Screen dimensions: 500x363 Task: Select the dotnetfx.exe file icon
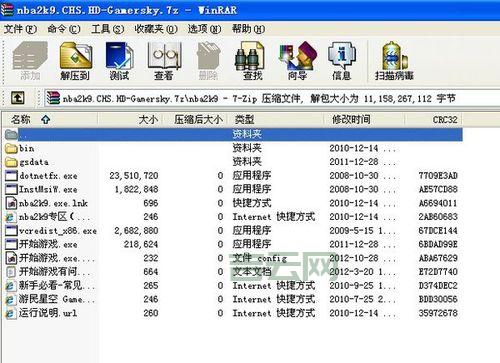click(x=11, y=176)
